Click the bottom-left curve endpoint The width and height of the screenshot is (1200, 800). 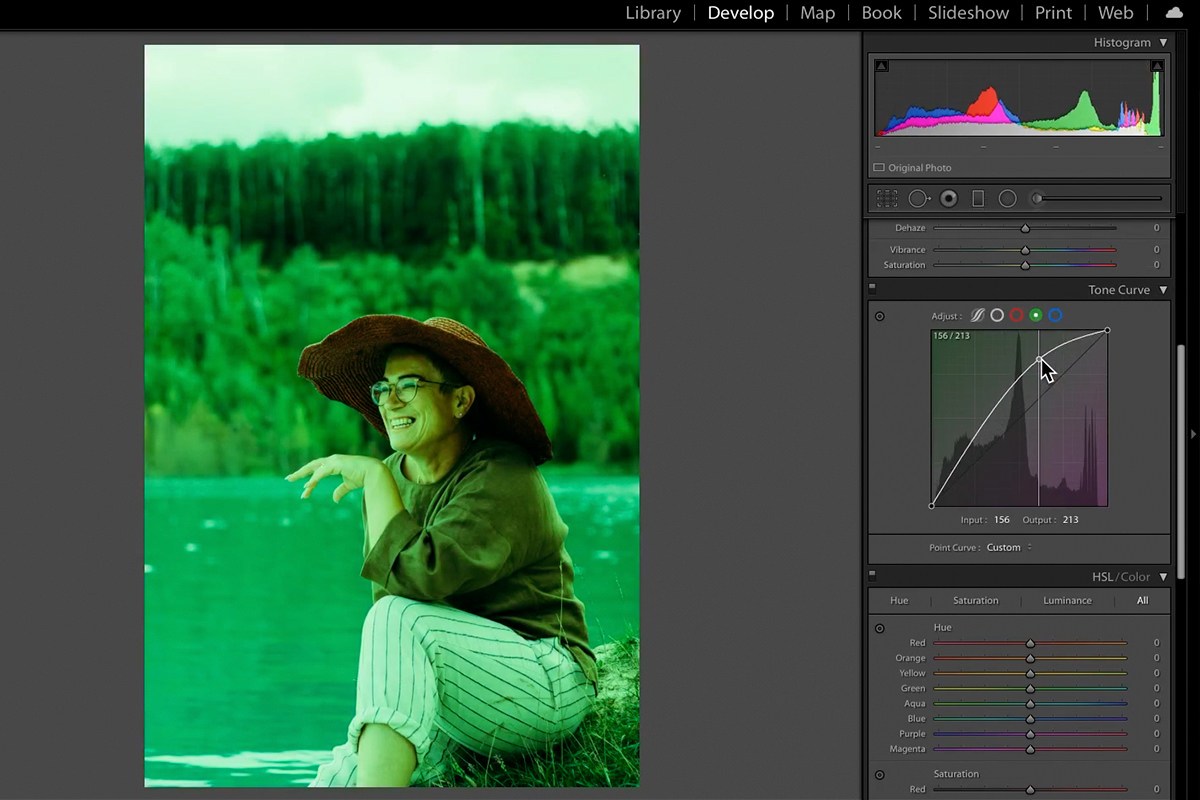point(932,506)
